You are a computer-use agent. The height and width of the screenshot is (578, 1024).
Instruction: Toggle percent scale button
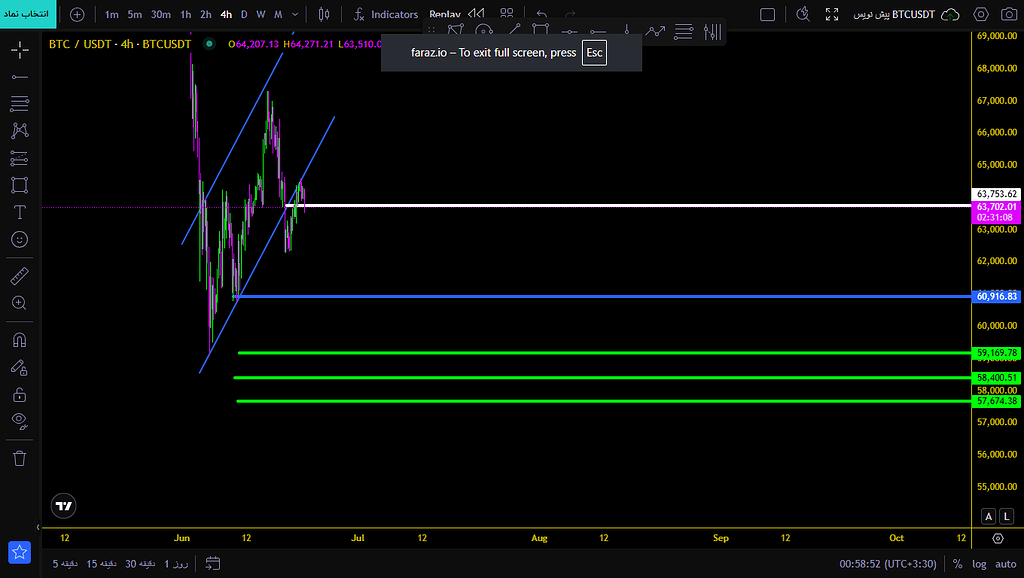click(x=957, y=564)
